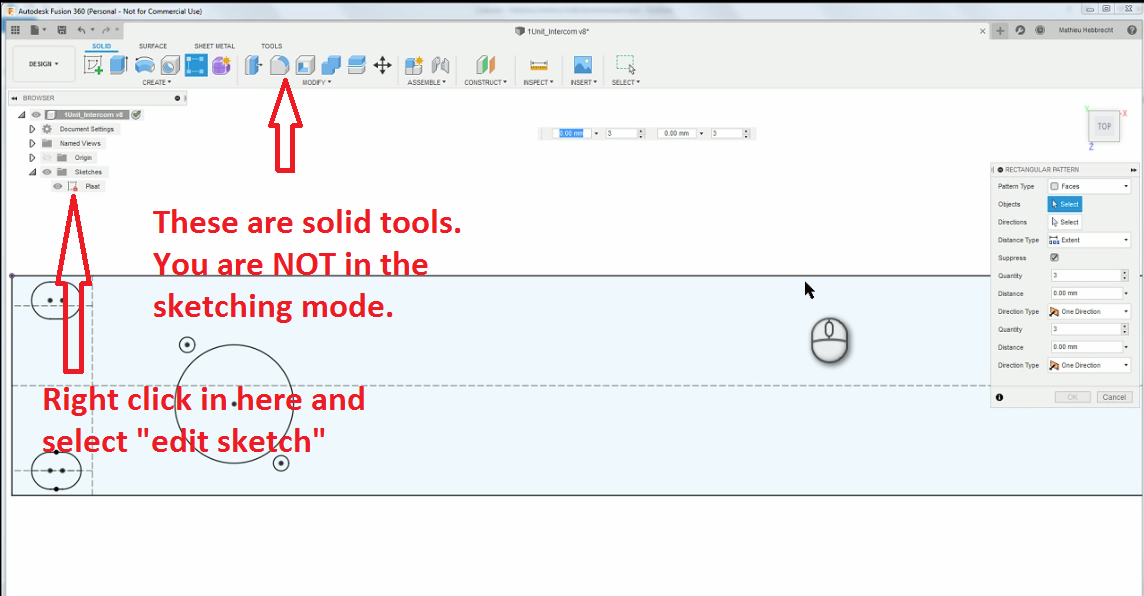Toggle visibility of Sketches folder
1144x596 pixels.
coord(47,172)
